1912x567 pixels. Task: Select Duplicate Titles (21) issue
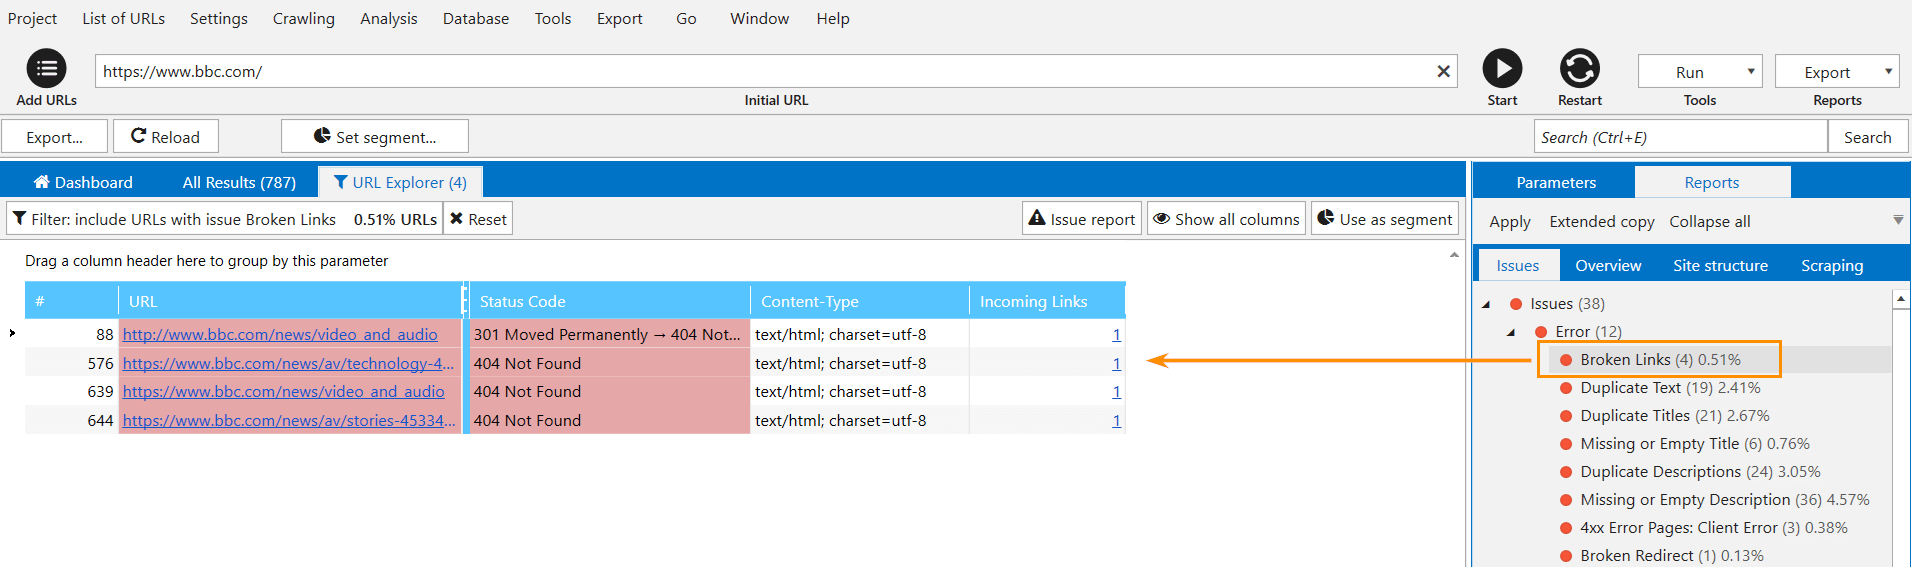click(1675, 415)
